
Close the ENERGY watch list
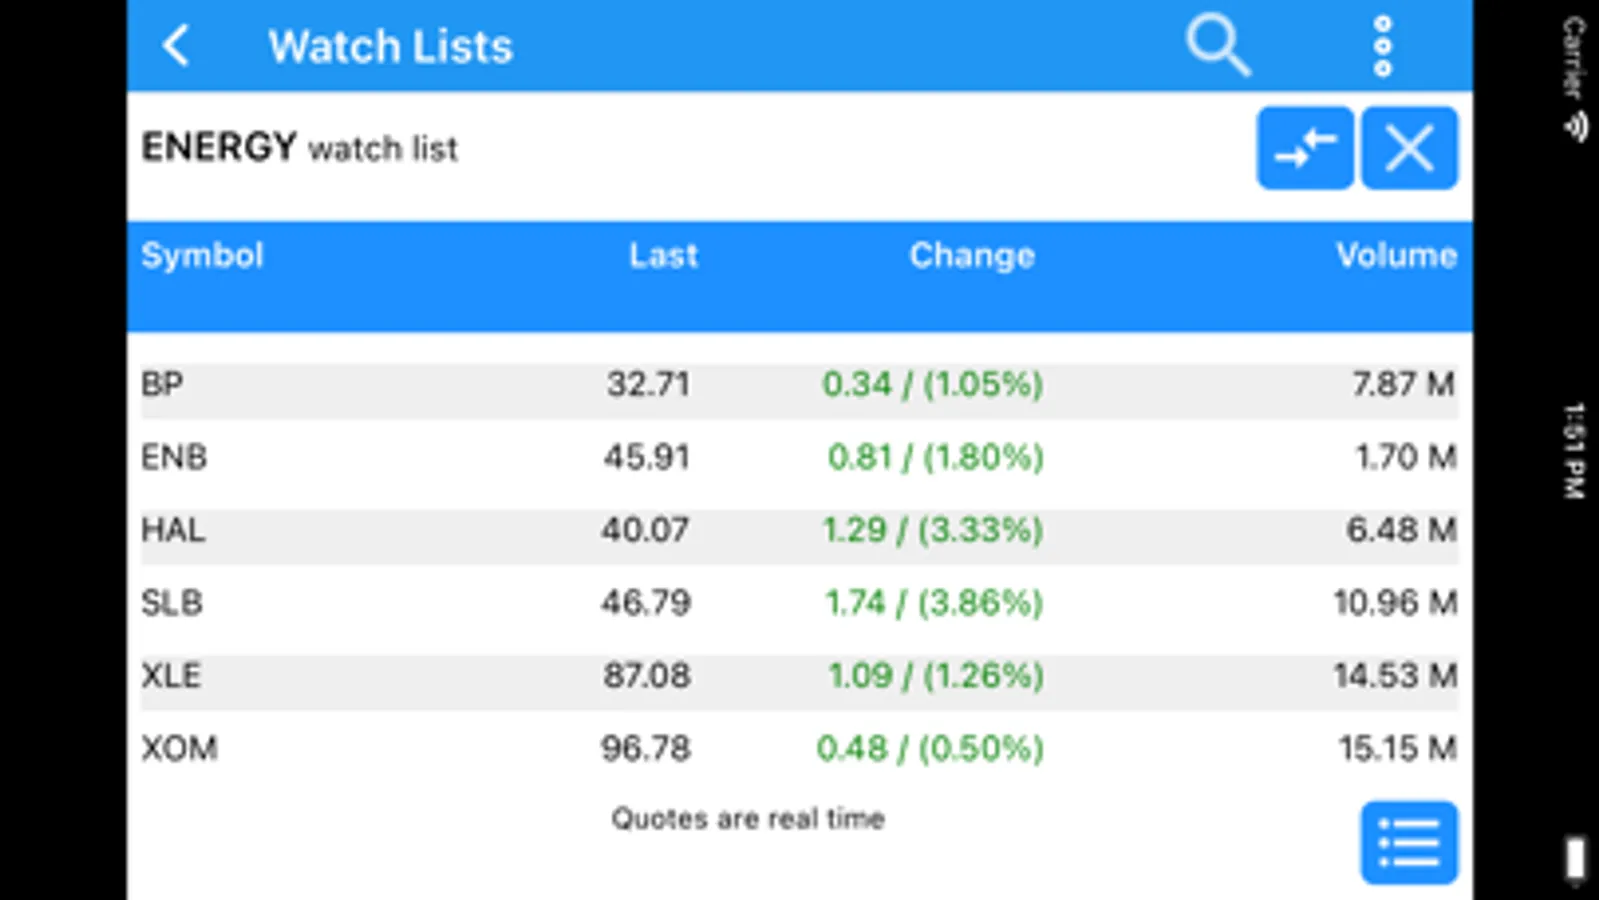[1409, 149]
